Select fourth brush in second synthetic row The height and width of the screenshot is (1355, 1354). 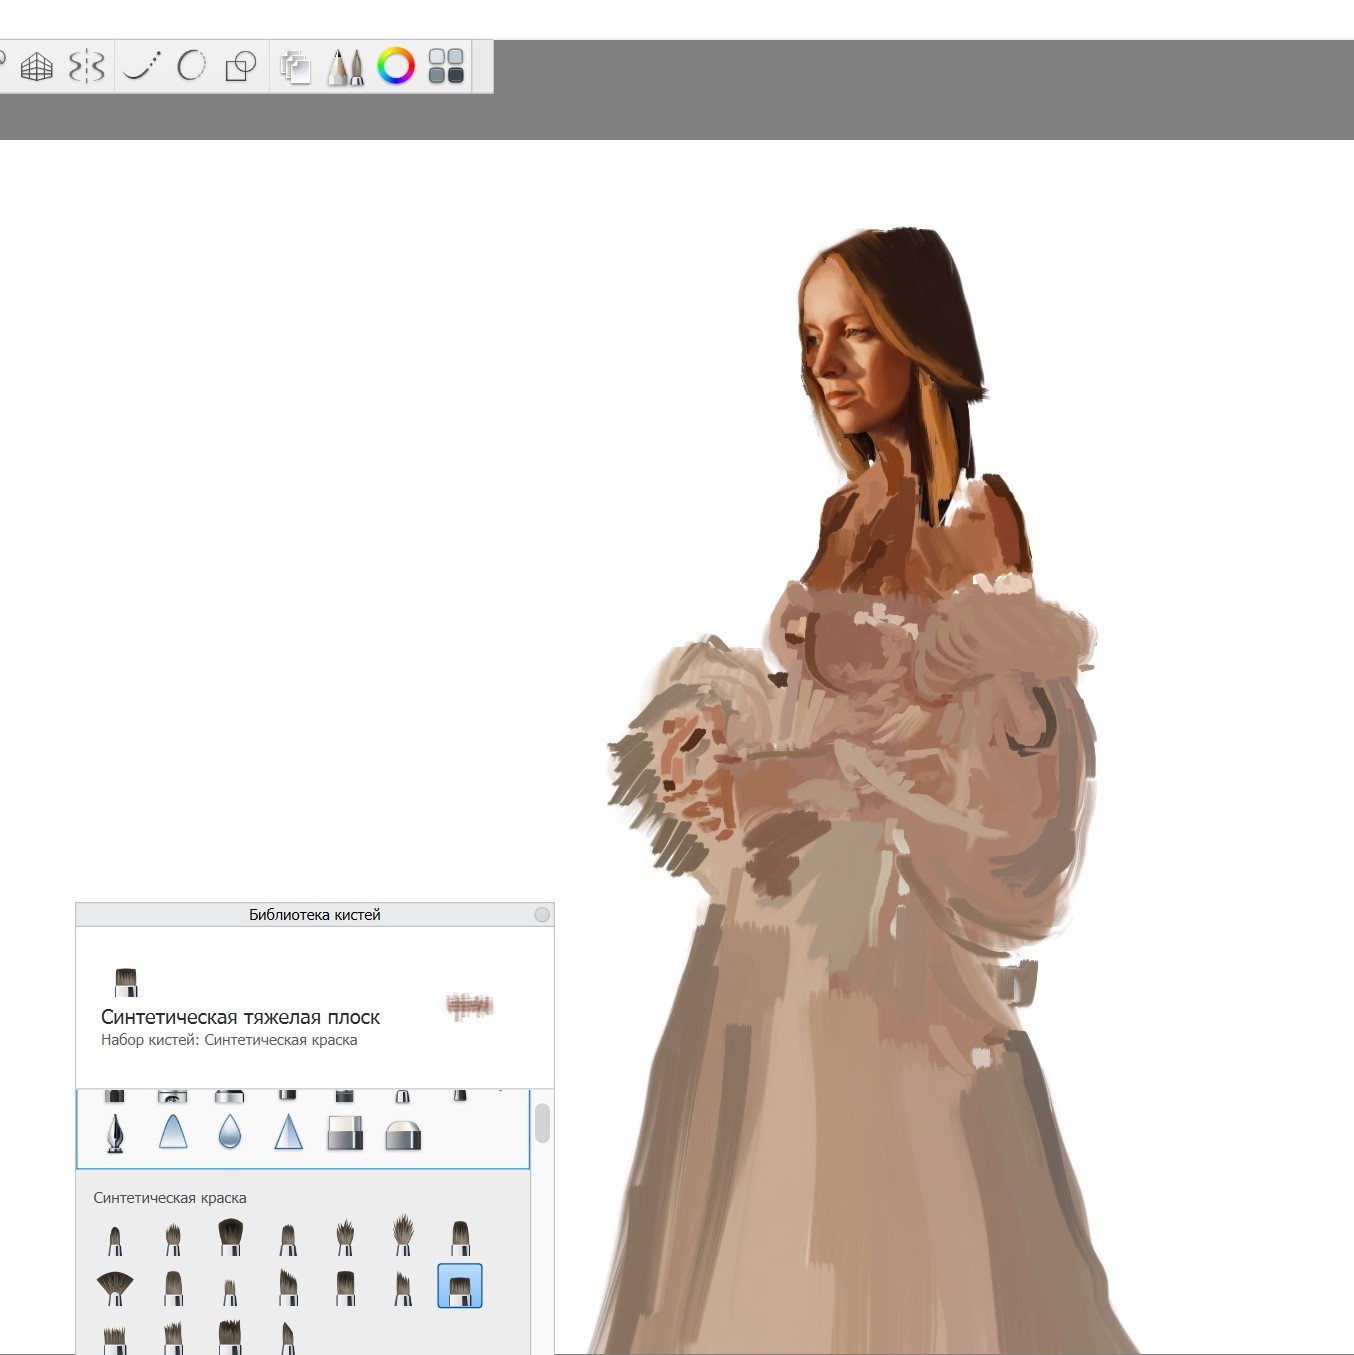tap(288, 1288)
